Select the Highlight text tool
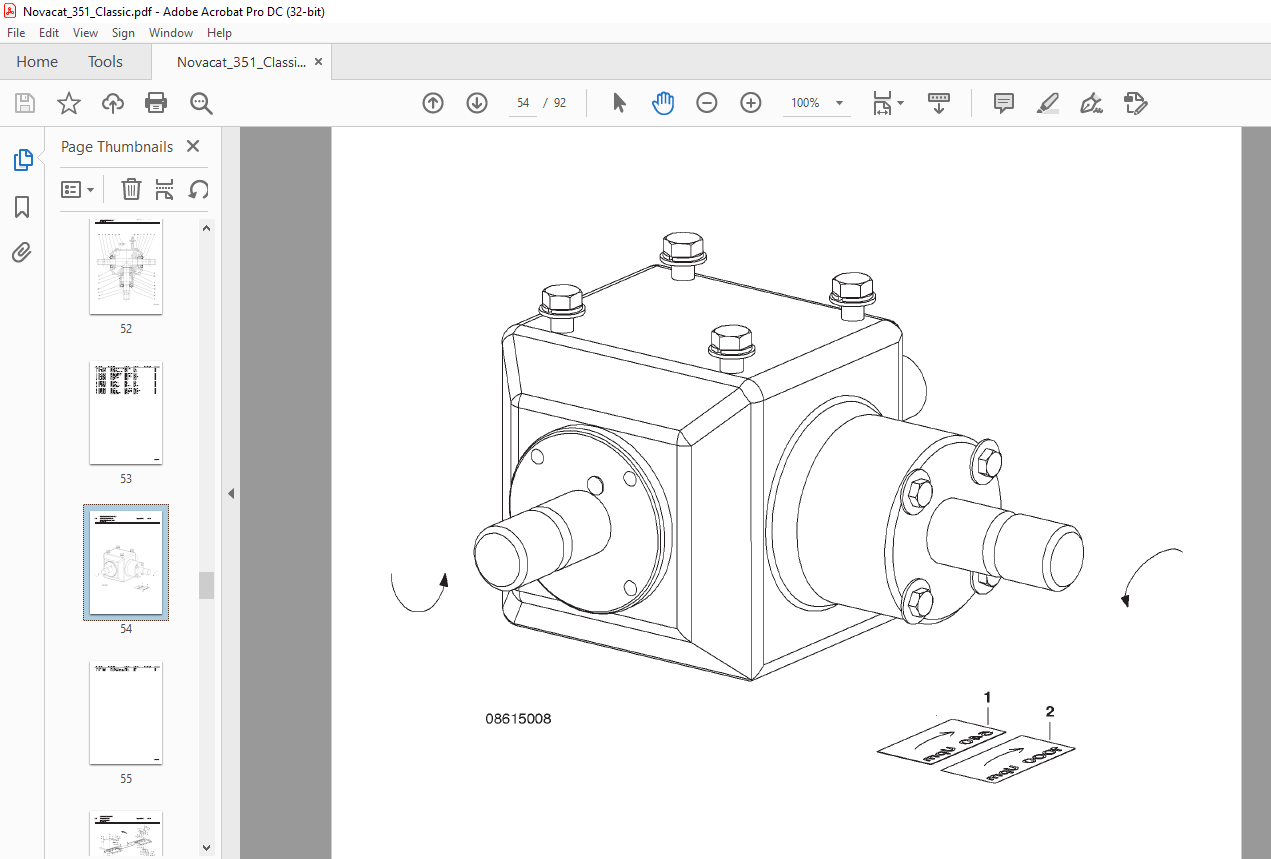This screenshot has width=1271, height=859. (1048, 103)
